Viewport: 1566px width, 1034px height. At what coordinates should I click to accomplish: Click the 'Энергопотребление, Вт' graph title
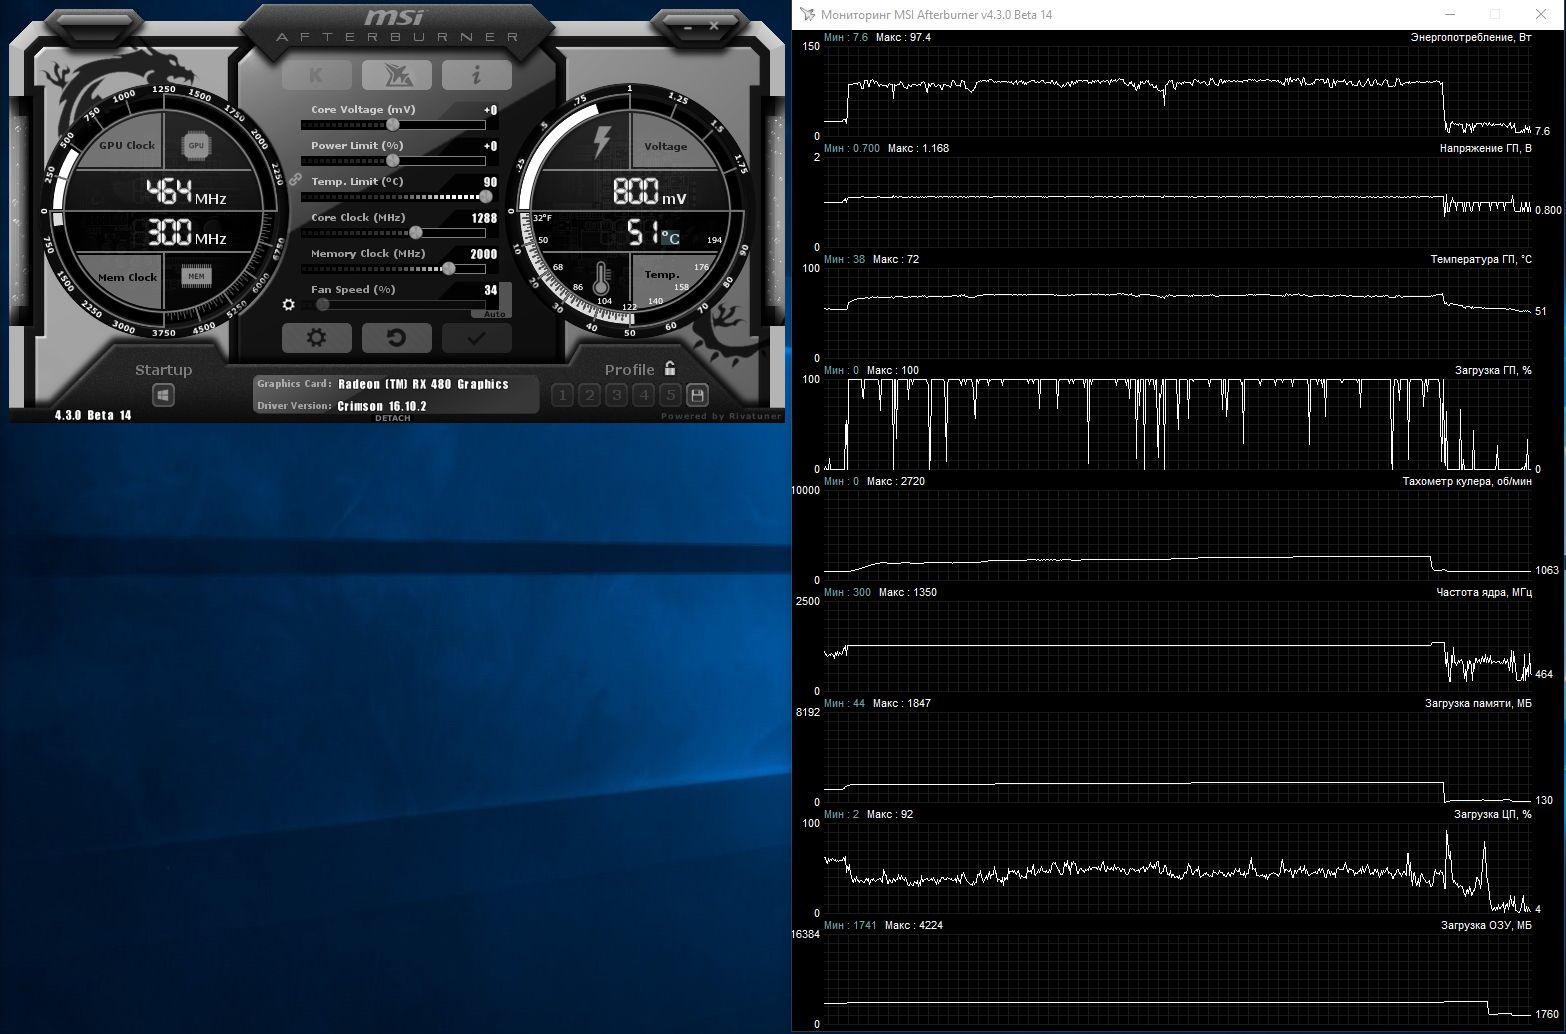coord(1470,37)
